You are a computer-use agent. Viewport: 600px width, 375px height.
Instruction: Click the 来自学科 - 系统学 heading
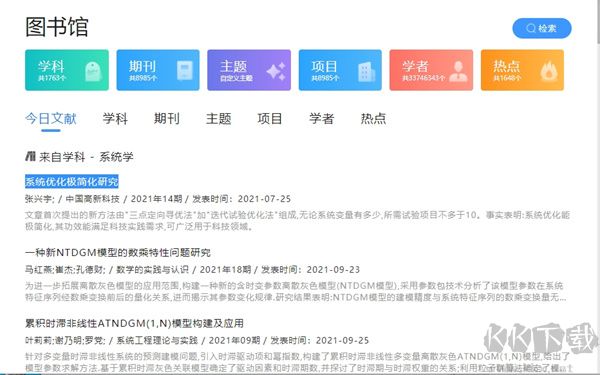tap(86, 157)
